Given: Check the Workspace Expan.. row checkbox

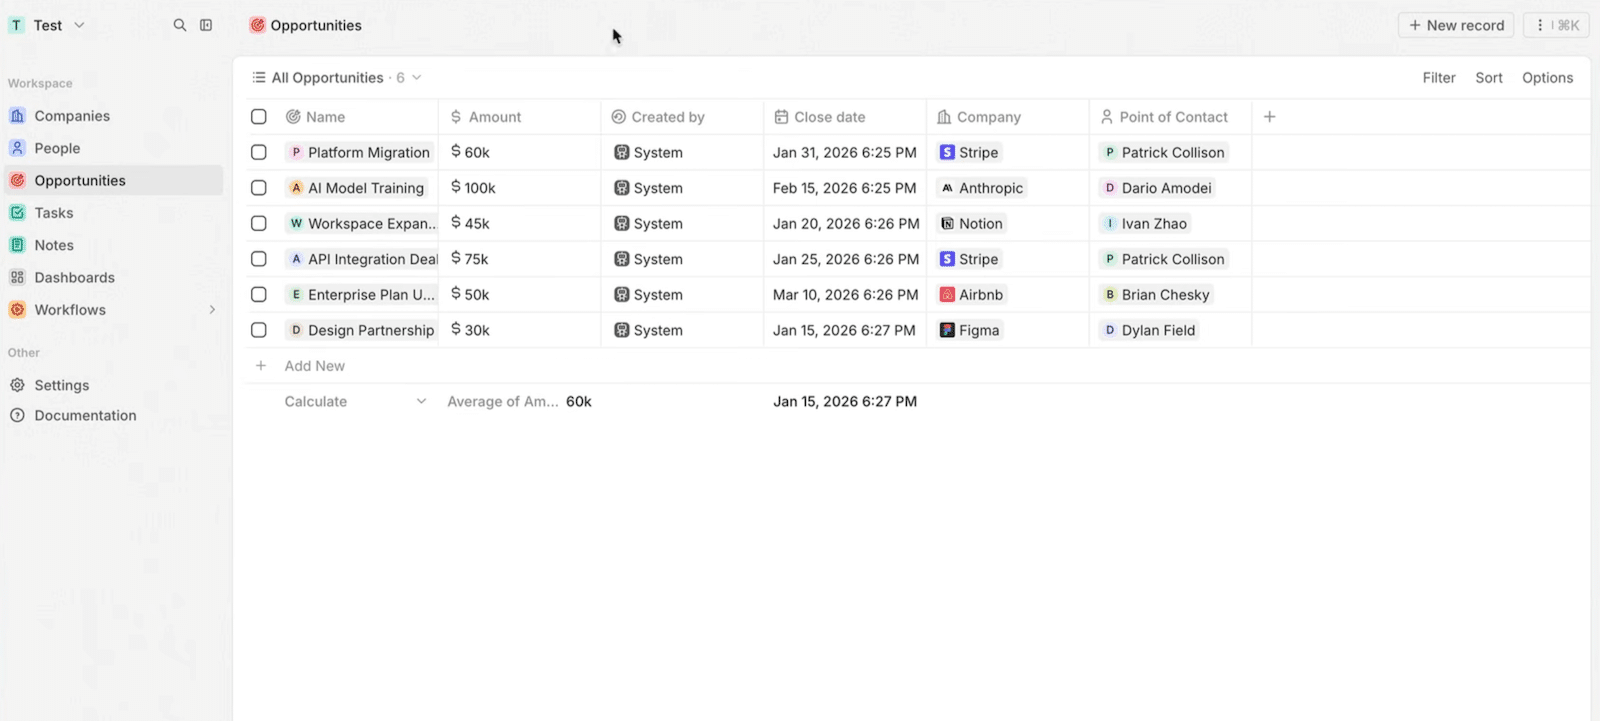Looking at the screenshot, I should point(259,224).
